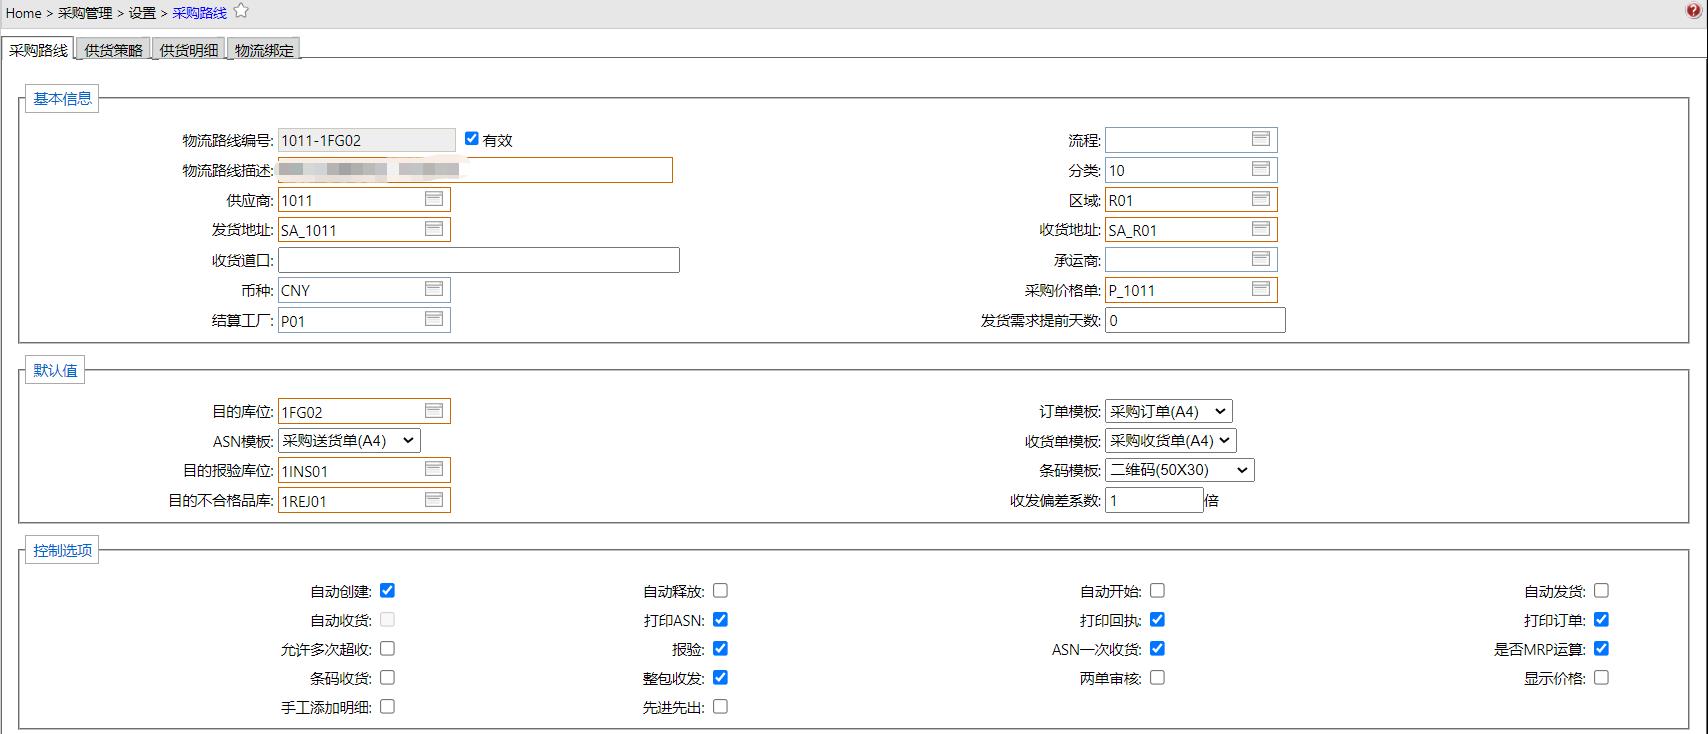Open lookup icon in 采购价格单 field

[1261, 289]
